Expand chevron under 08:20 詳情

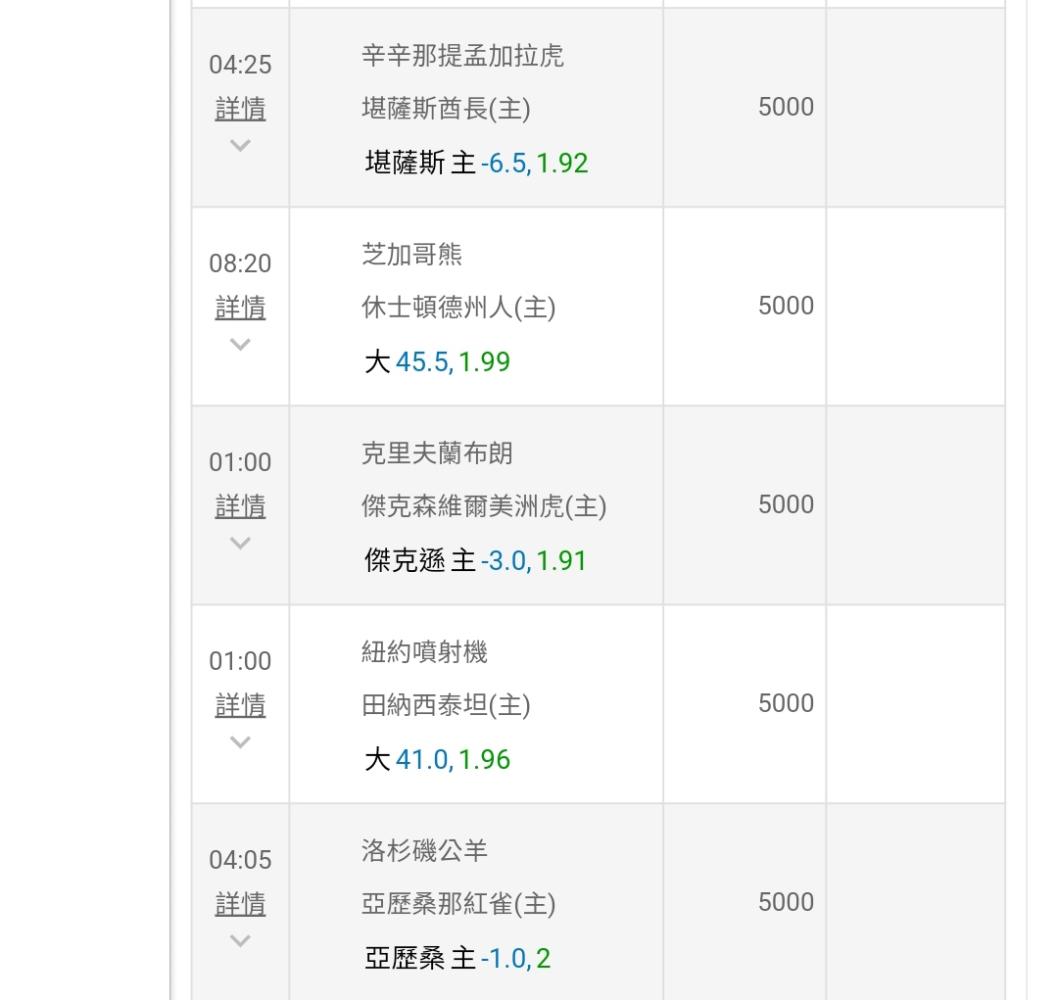240,345
